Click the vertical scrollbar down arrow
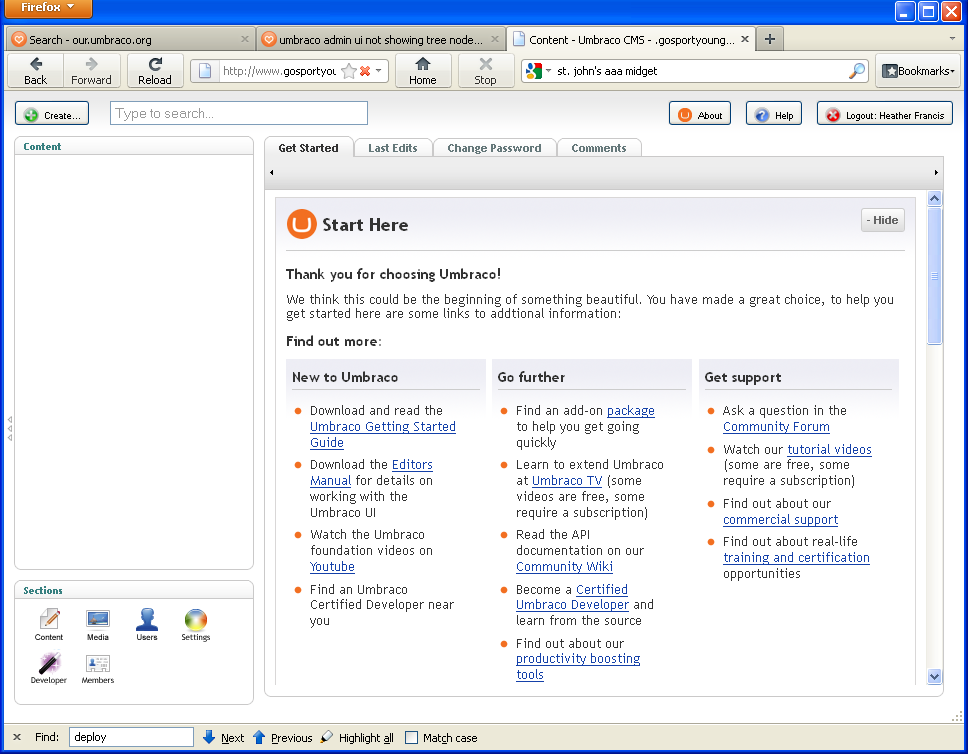968x754 pixels. point(935,676)
